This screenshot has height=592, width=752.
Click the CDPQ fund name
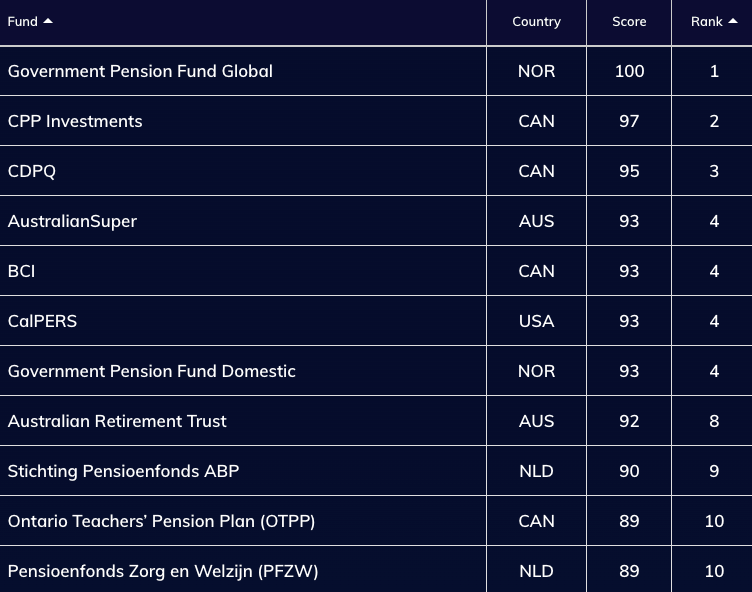pos(32,171)
